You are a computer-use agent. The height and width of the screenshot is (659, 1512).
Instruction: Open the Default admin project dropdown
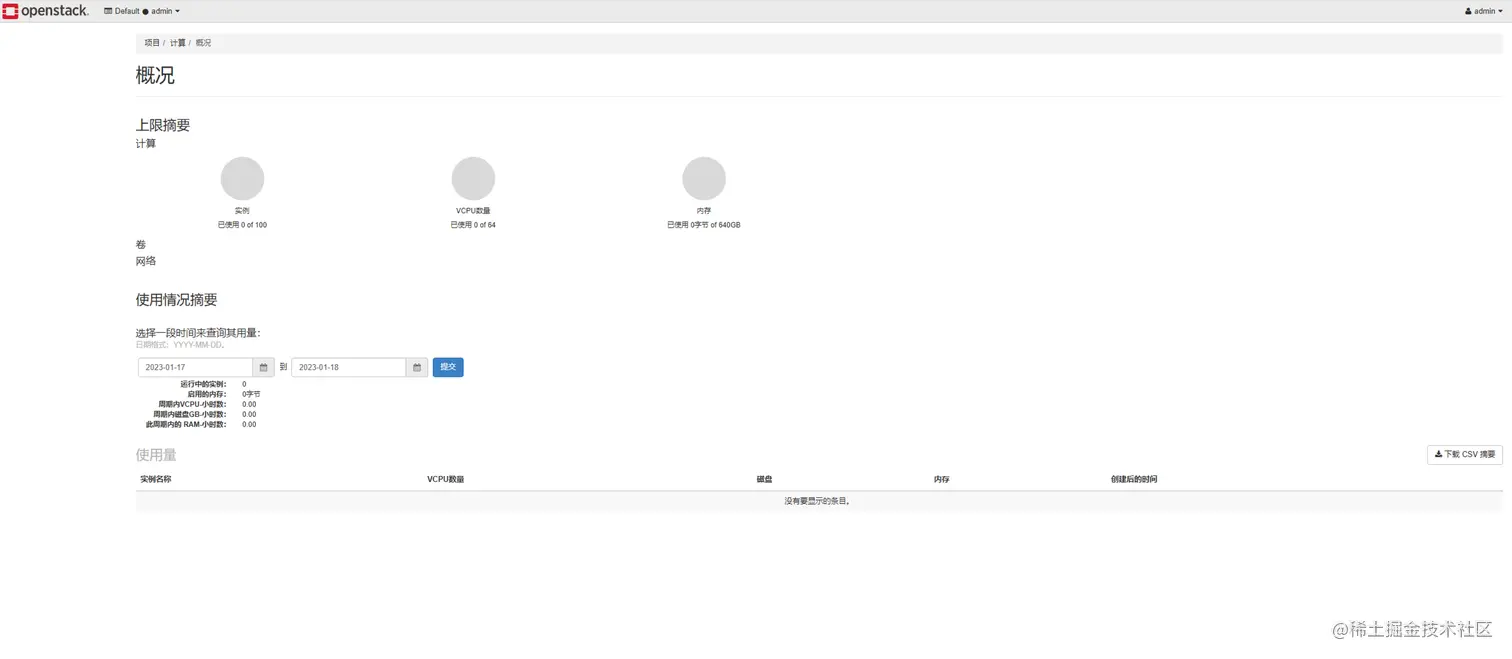[x=142, y=11]
